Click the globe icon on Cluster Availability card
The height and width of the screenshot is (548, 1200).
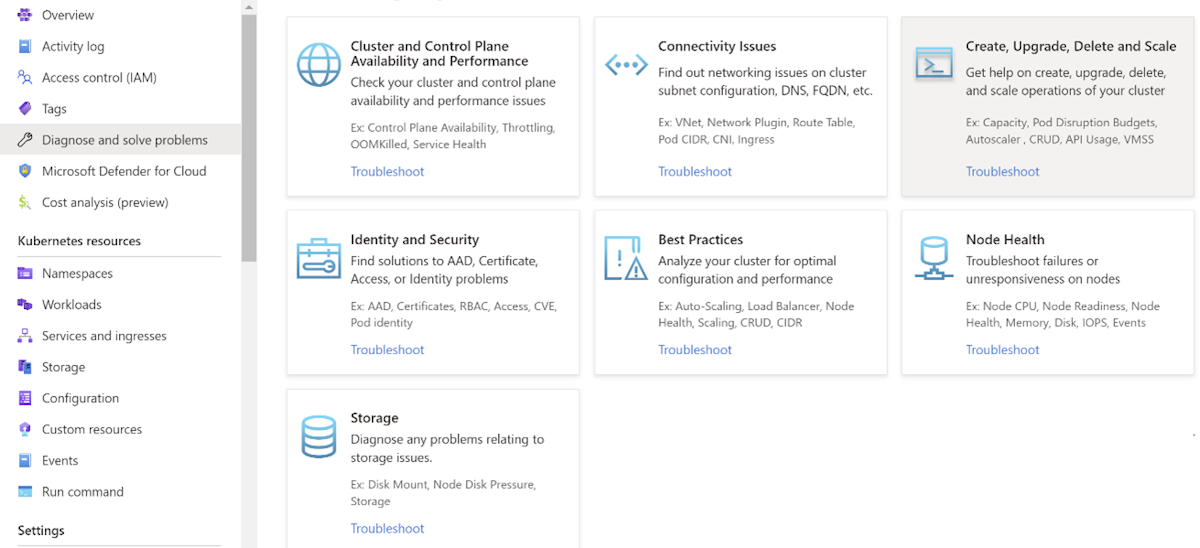[x=319, y=66]
